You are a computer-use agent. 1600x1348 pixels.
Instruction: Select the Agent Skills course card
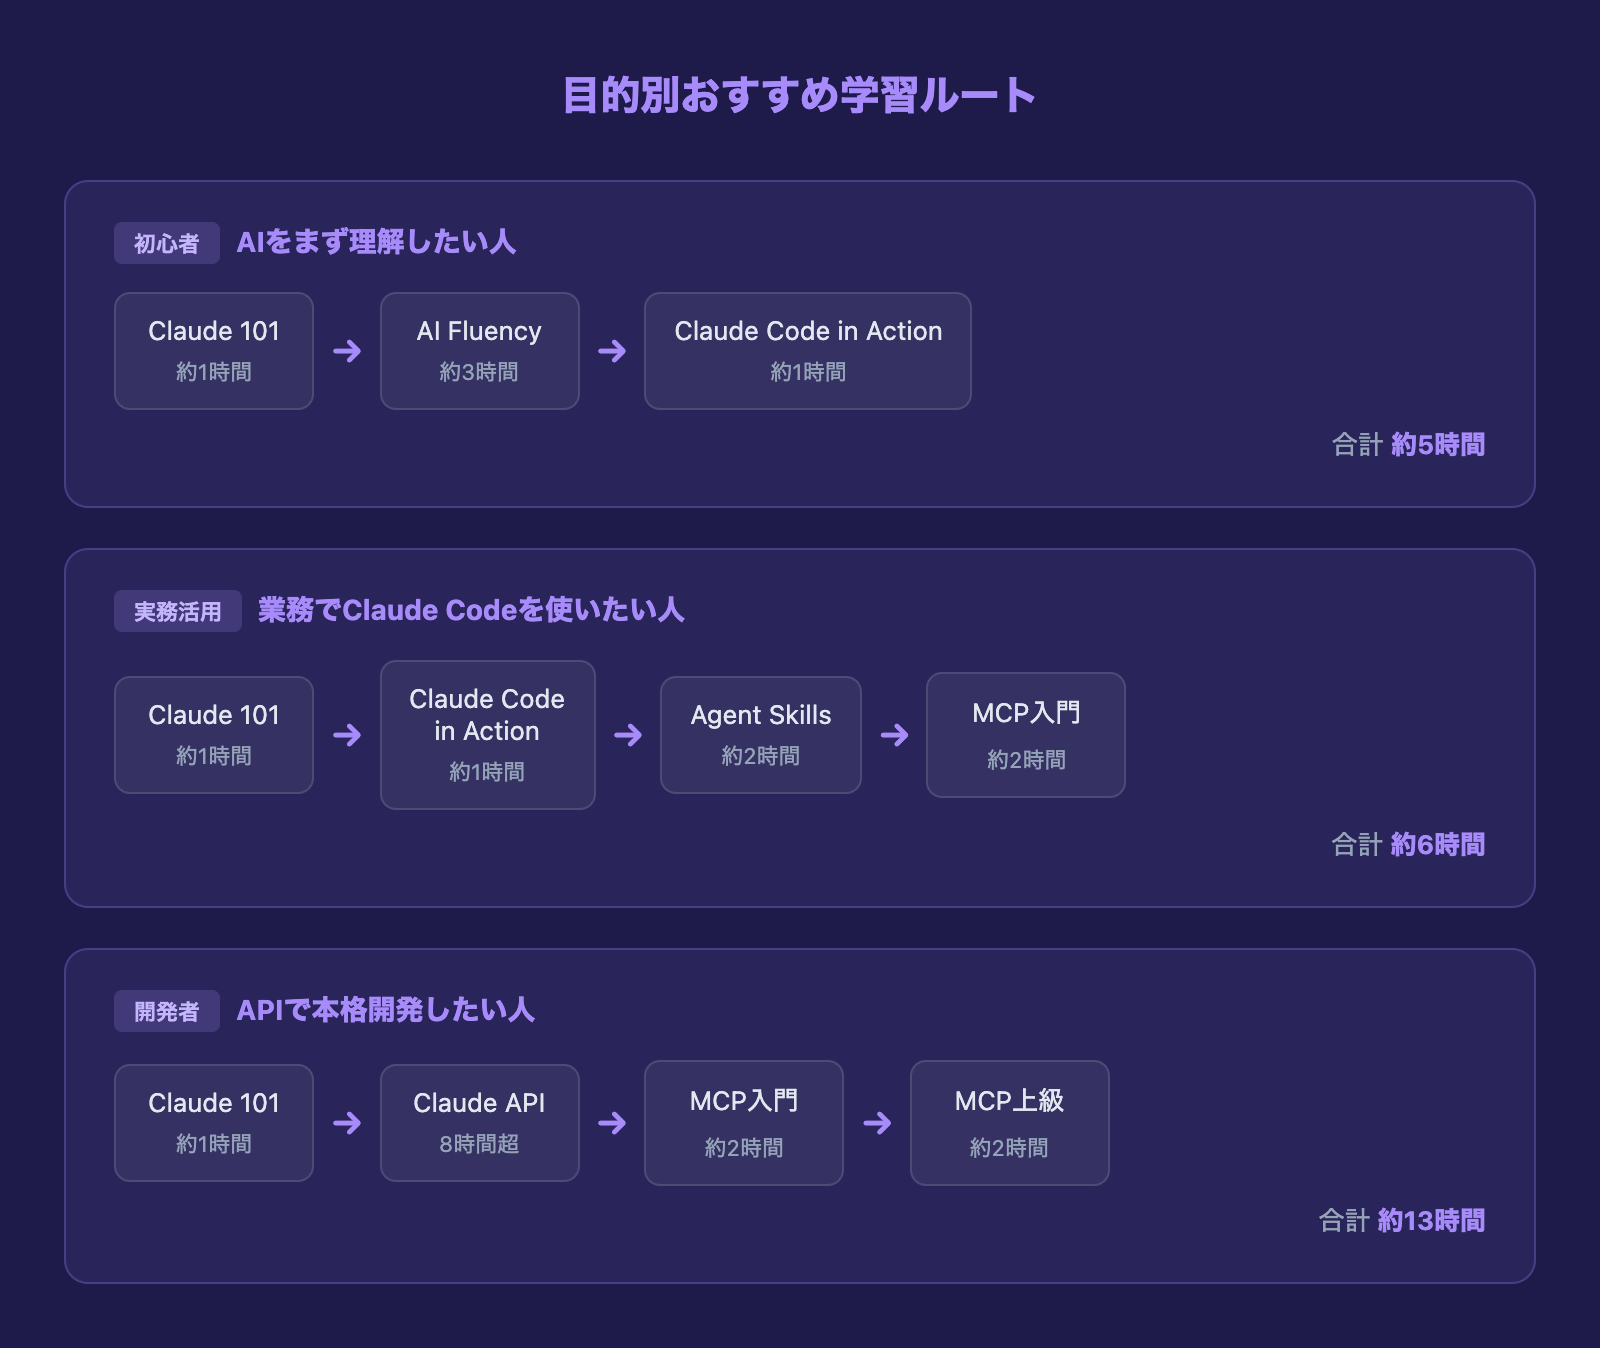click(x=760, y=735)
